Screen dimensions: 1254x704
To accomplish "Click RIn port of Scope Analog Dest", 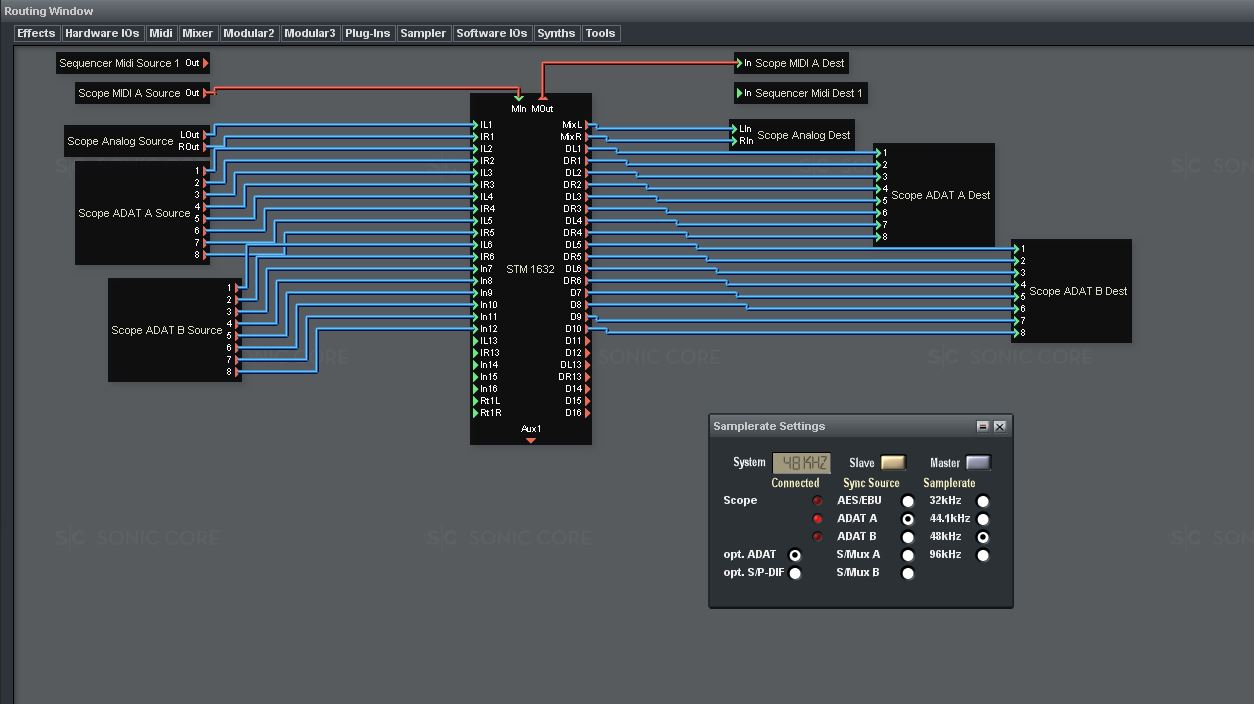I will click(x=735, y=141).
